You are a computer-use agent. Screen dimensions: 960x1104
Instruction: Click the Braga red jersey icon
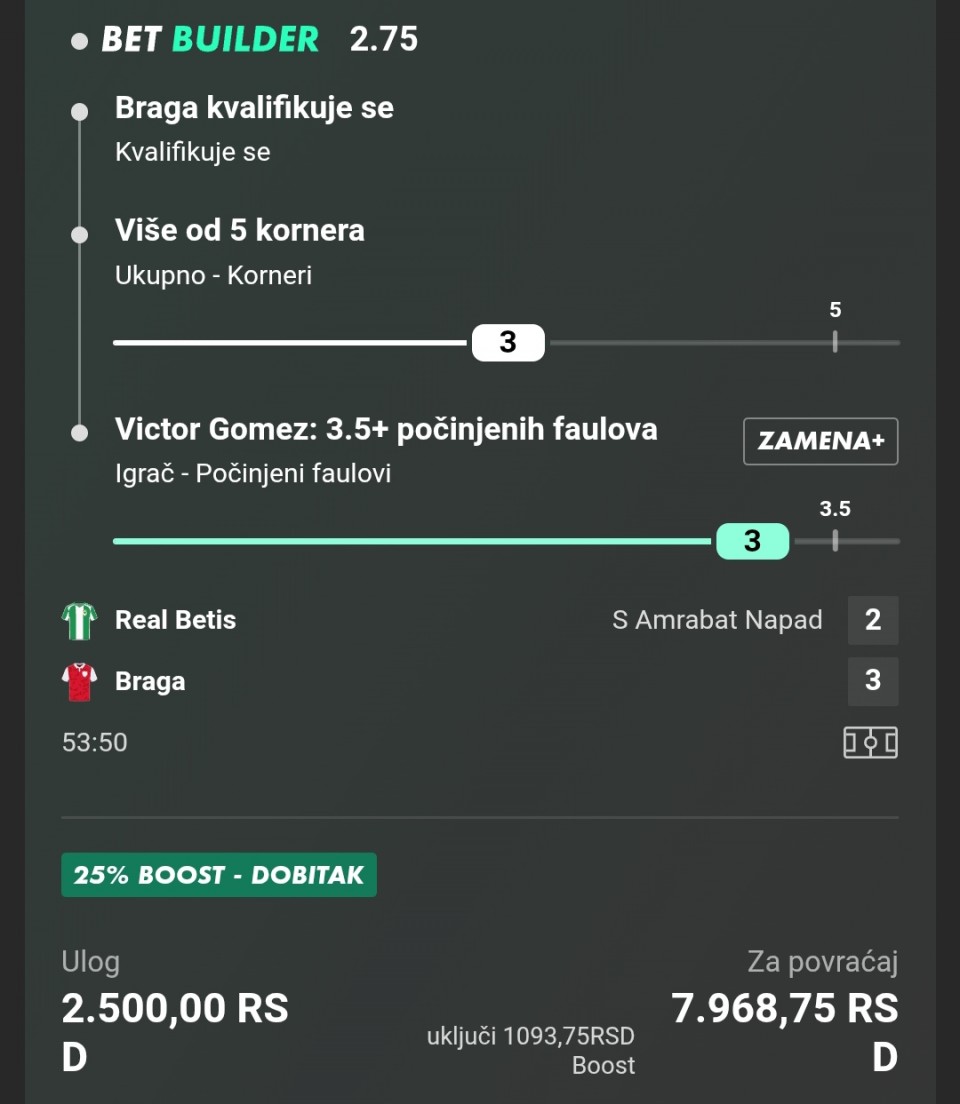[x=79, y=682]
